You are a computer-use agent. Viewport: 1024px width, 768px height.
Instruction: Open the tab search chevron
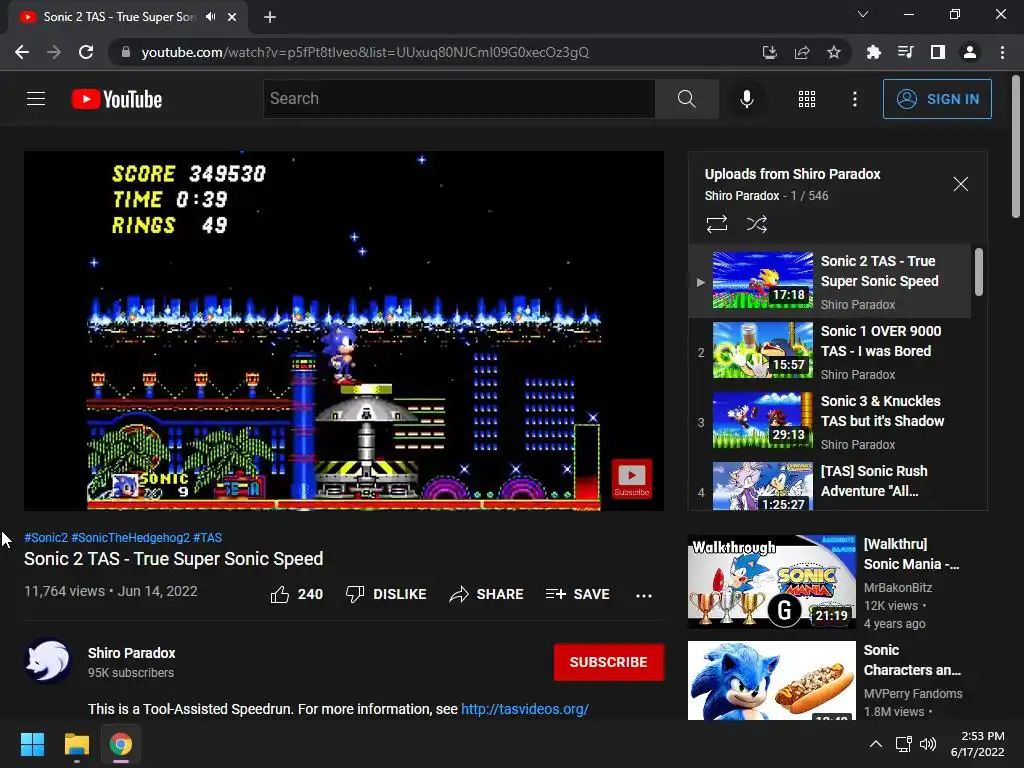click(863, 14)
